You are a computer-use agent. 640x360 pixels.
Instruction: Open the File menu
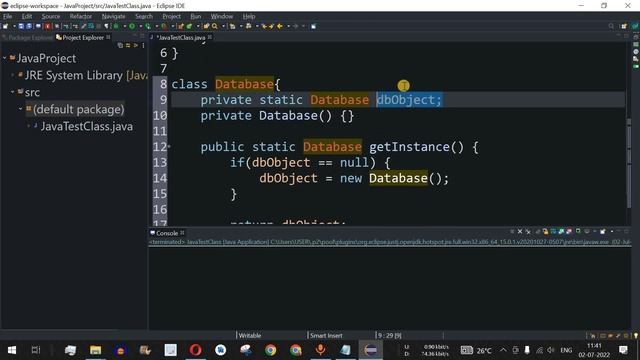(7, 16)
